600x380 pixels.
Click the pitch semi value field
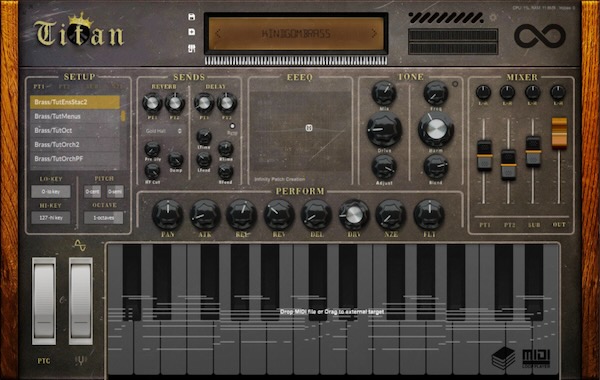point(115,191)
